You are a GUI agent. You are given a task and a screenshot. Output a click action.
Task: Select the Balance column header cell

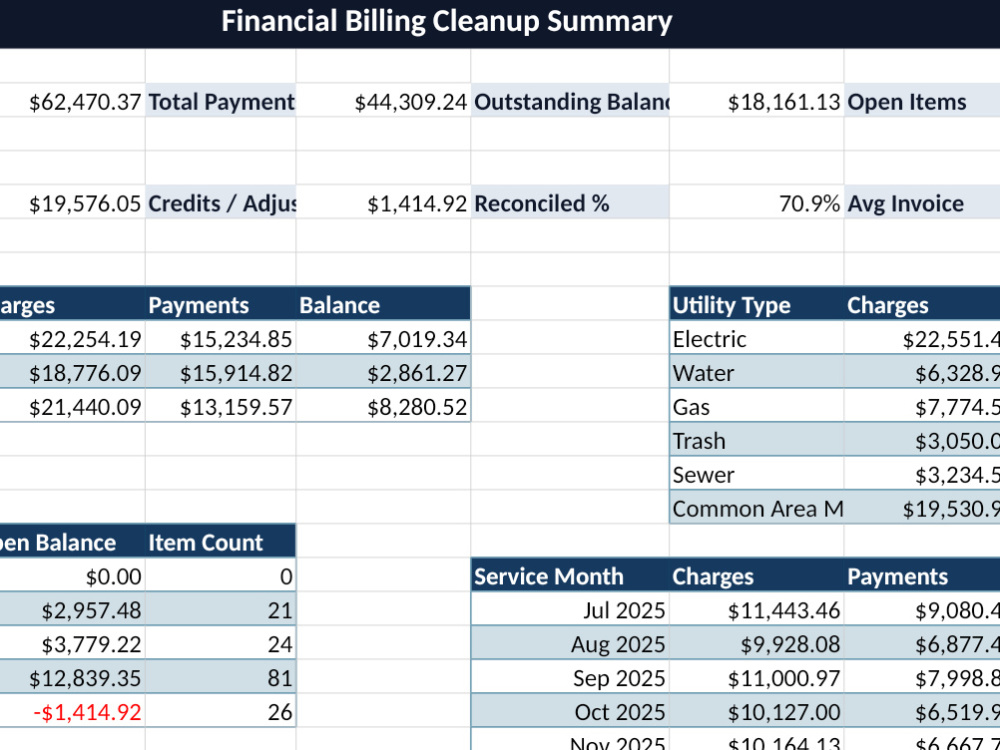(383, 305)
